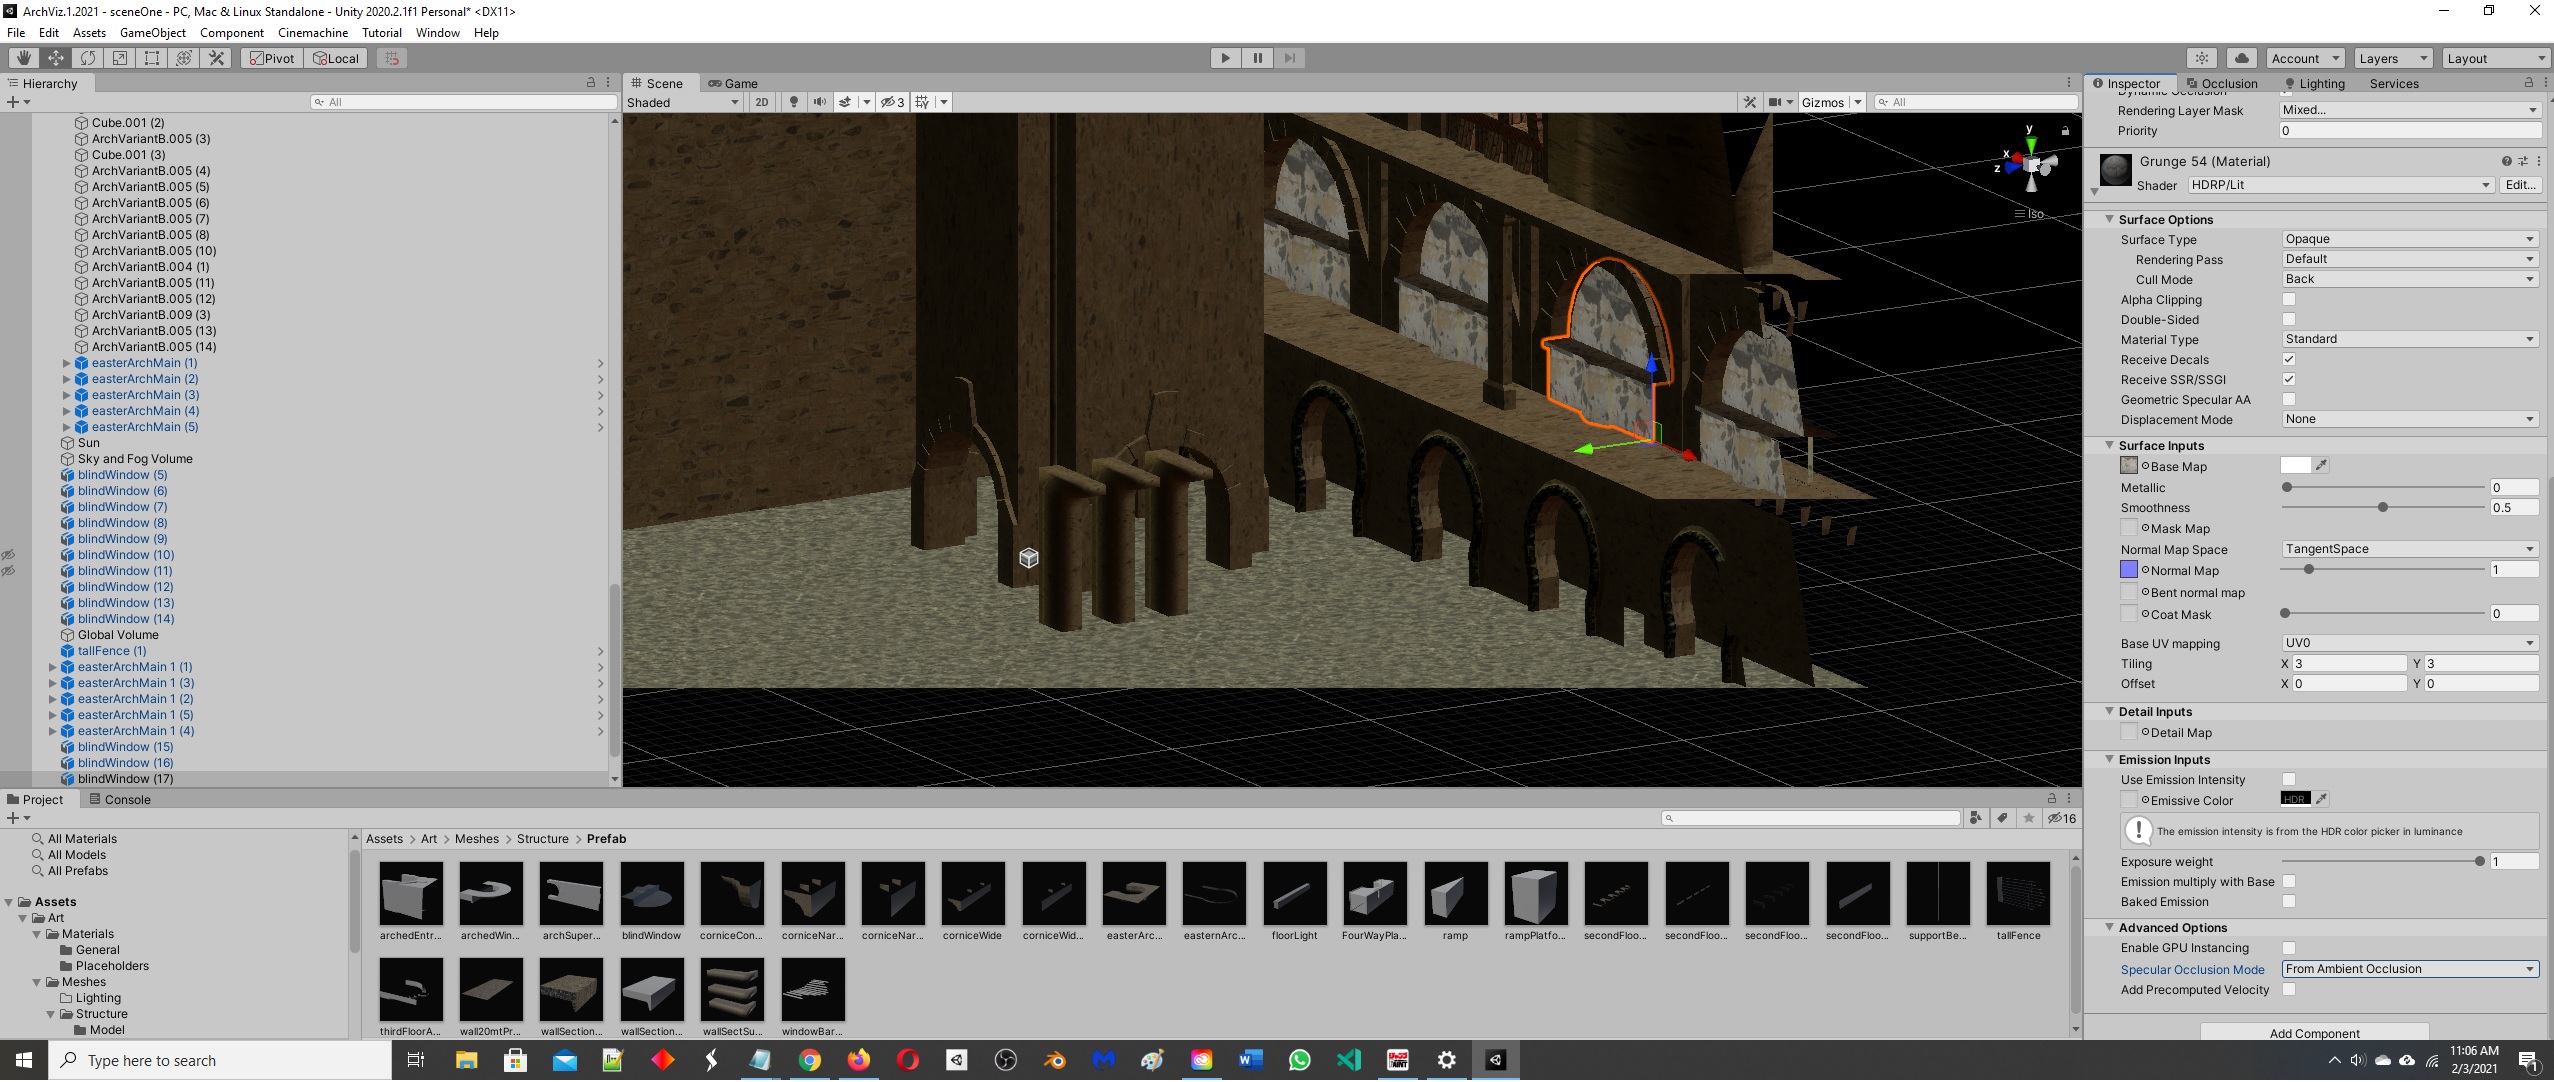The image size is (2554, 1082).
Task: Click the shader Edit... button
Action: coord(2519,185)
